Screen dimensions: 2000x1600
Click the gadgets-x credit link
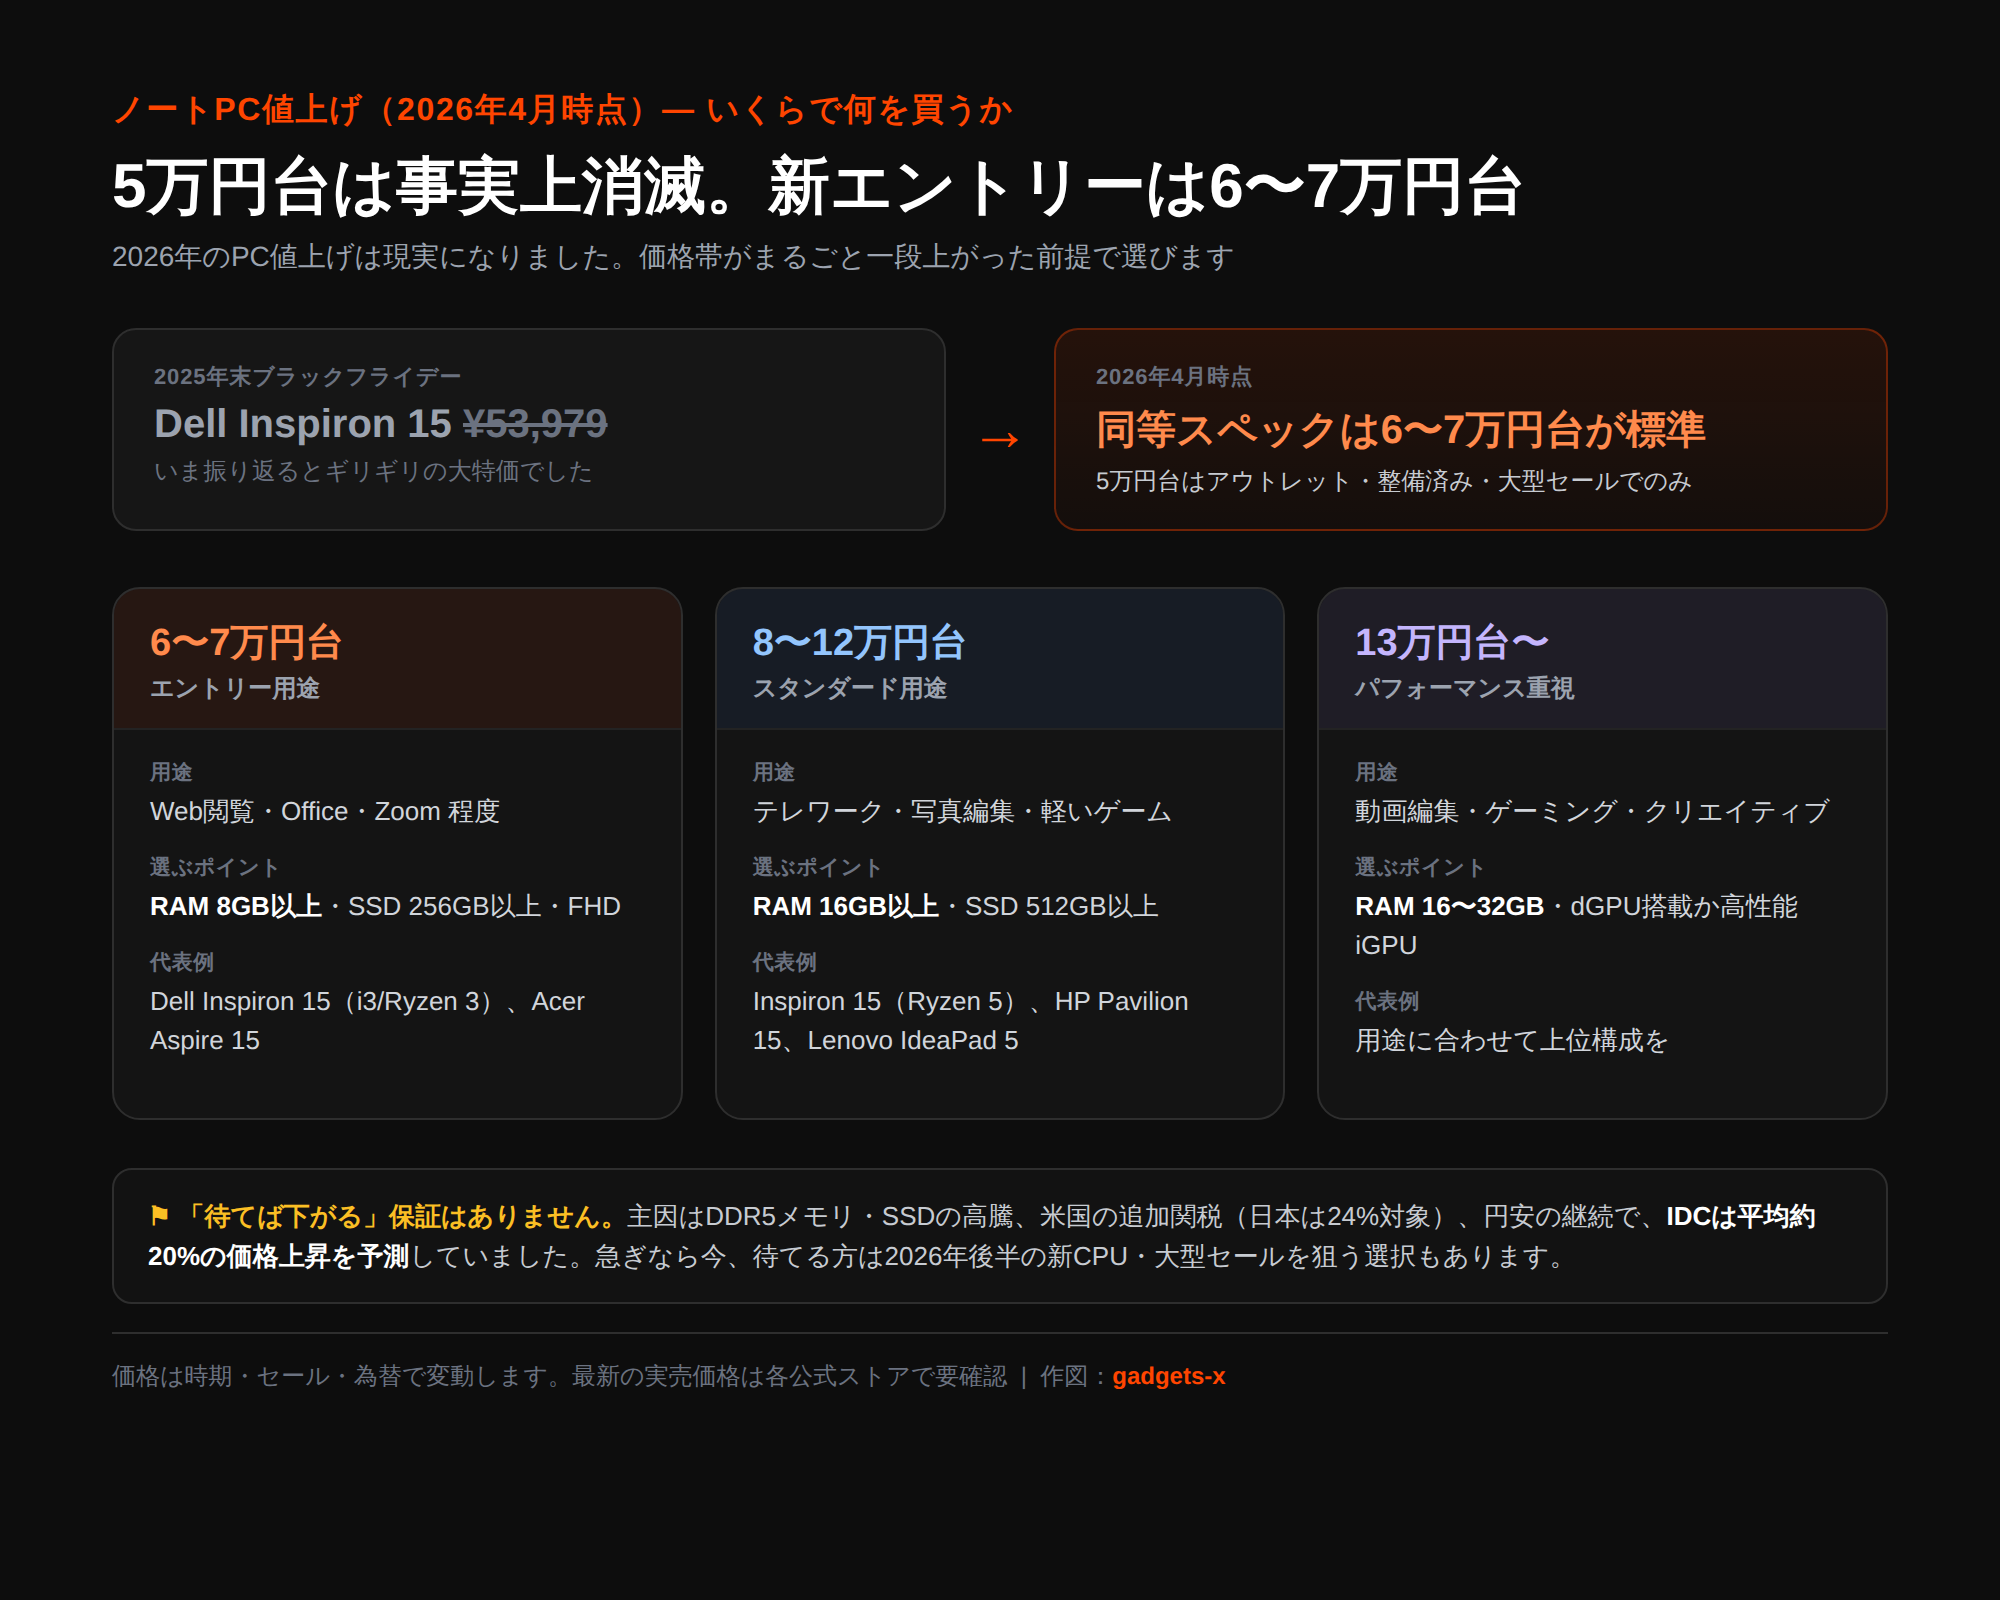(x=1168, y=1376)
